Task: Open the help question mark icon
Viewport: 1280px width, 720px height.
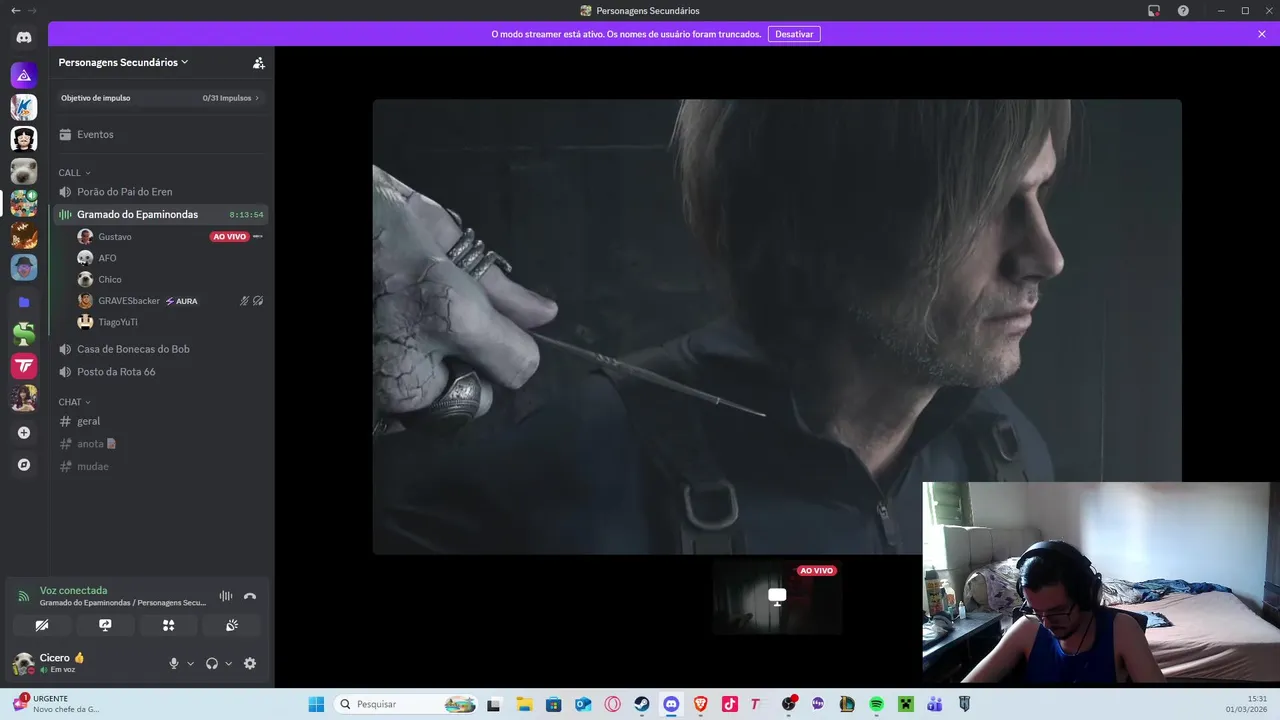Action: [x=1183, y=11]
